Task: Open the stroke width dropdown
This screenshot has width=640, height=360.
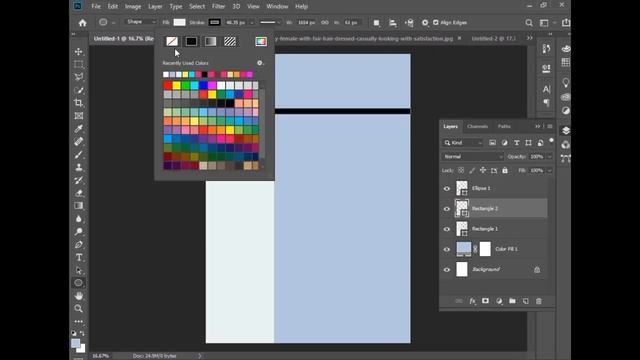Action: point(252,23)
